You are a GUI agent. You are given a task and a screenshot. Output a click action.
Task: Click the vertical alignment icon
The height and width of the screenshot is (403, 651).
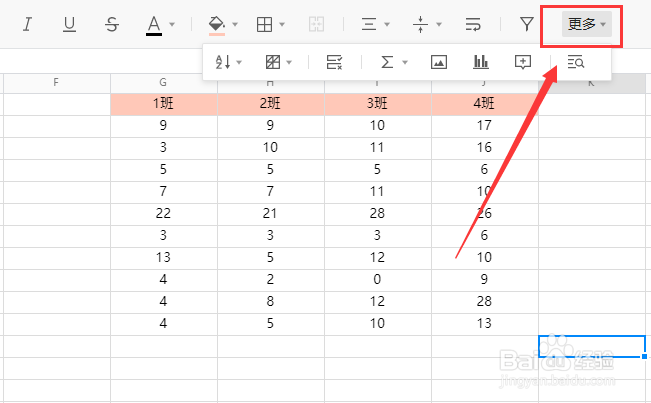tap(420, 24)
